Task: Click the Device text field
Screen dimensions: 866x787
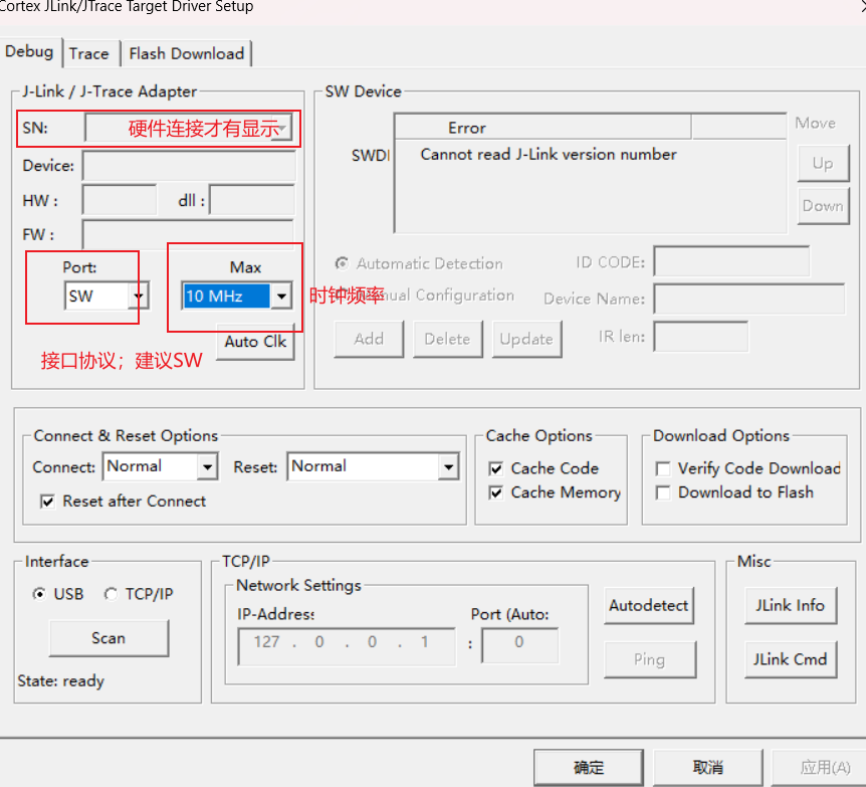Action: [189, 165]
